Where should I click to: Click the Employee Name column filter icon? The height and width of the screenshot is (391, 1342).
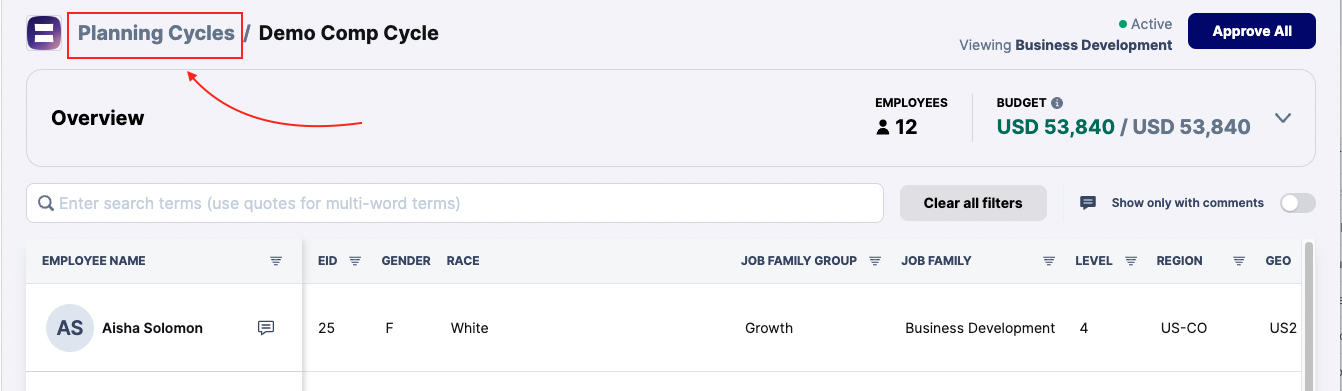pos(276,261)
